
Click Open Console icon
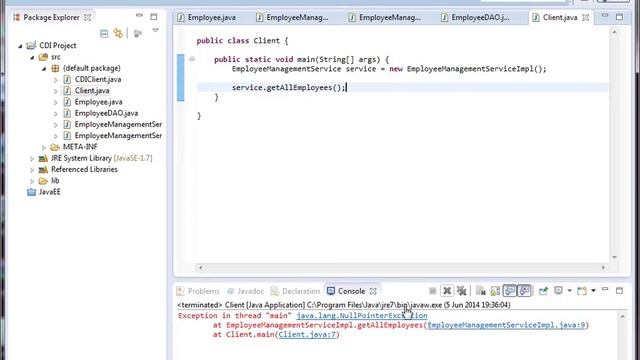pyautogui.click(x=582, y=291)
